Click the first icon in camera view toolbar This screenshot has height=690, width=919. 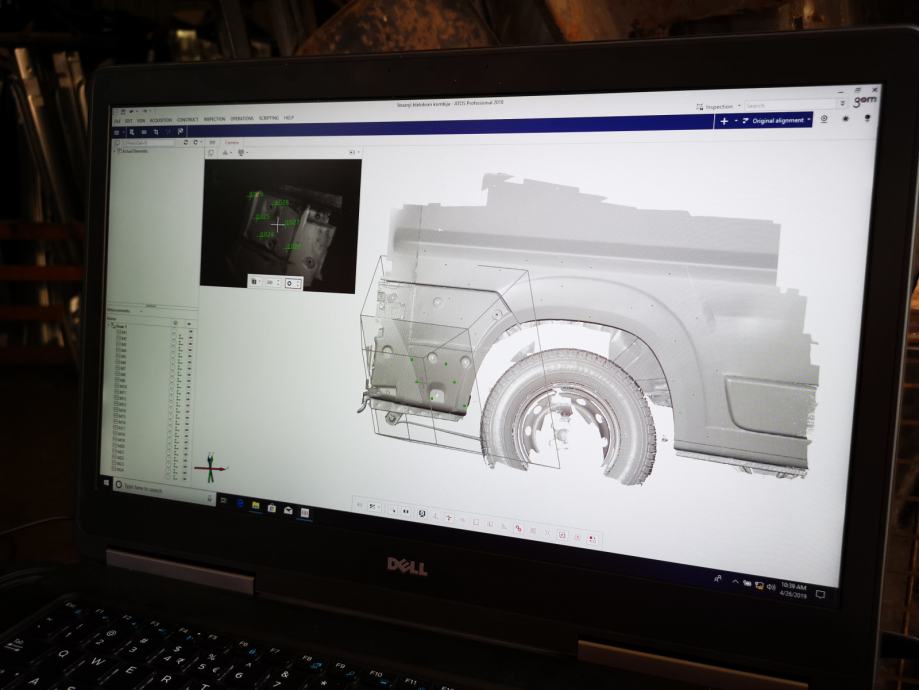click(x=211, y=152)
